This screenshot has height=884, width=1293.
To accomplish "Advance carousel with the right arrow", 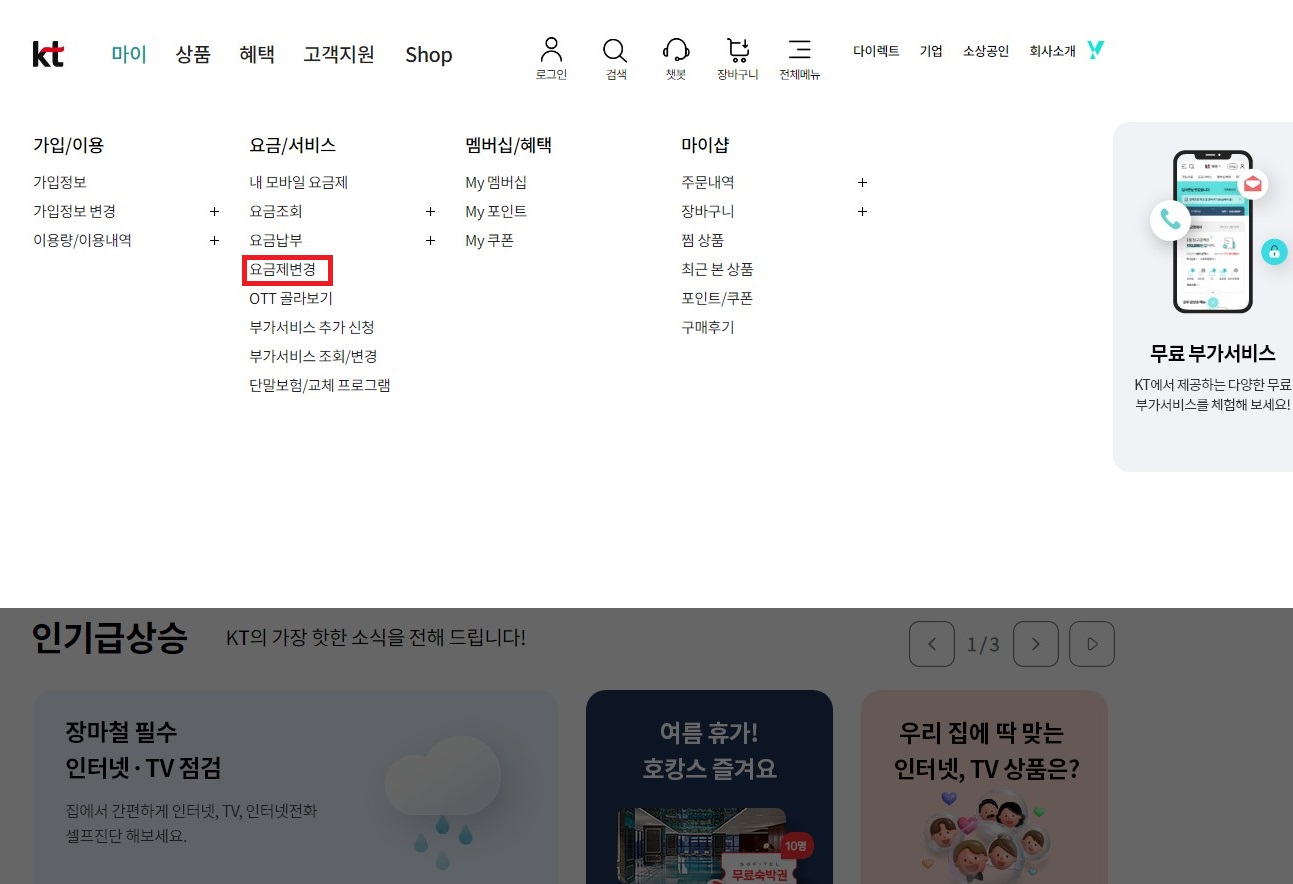I will click(x=1036, y=644).
